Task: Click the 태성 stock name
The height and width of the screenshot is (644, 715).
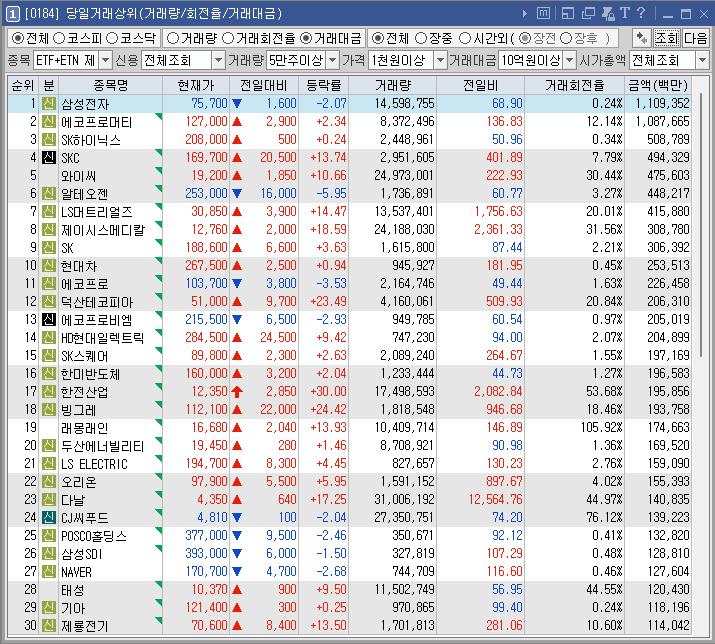Action: [73, 590]
